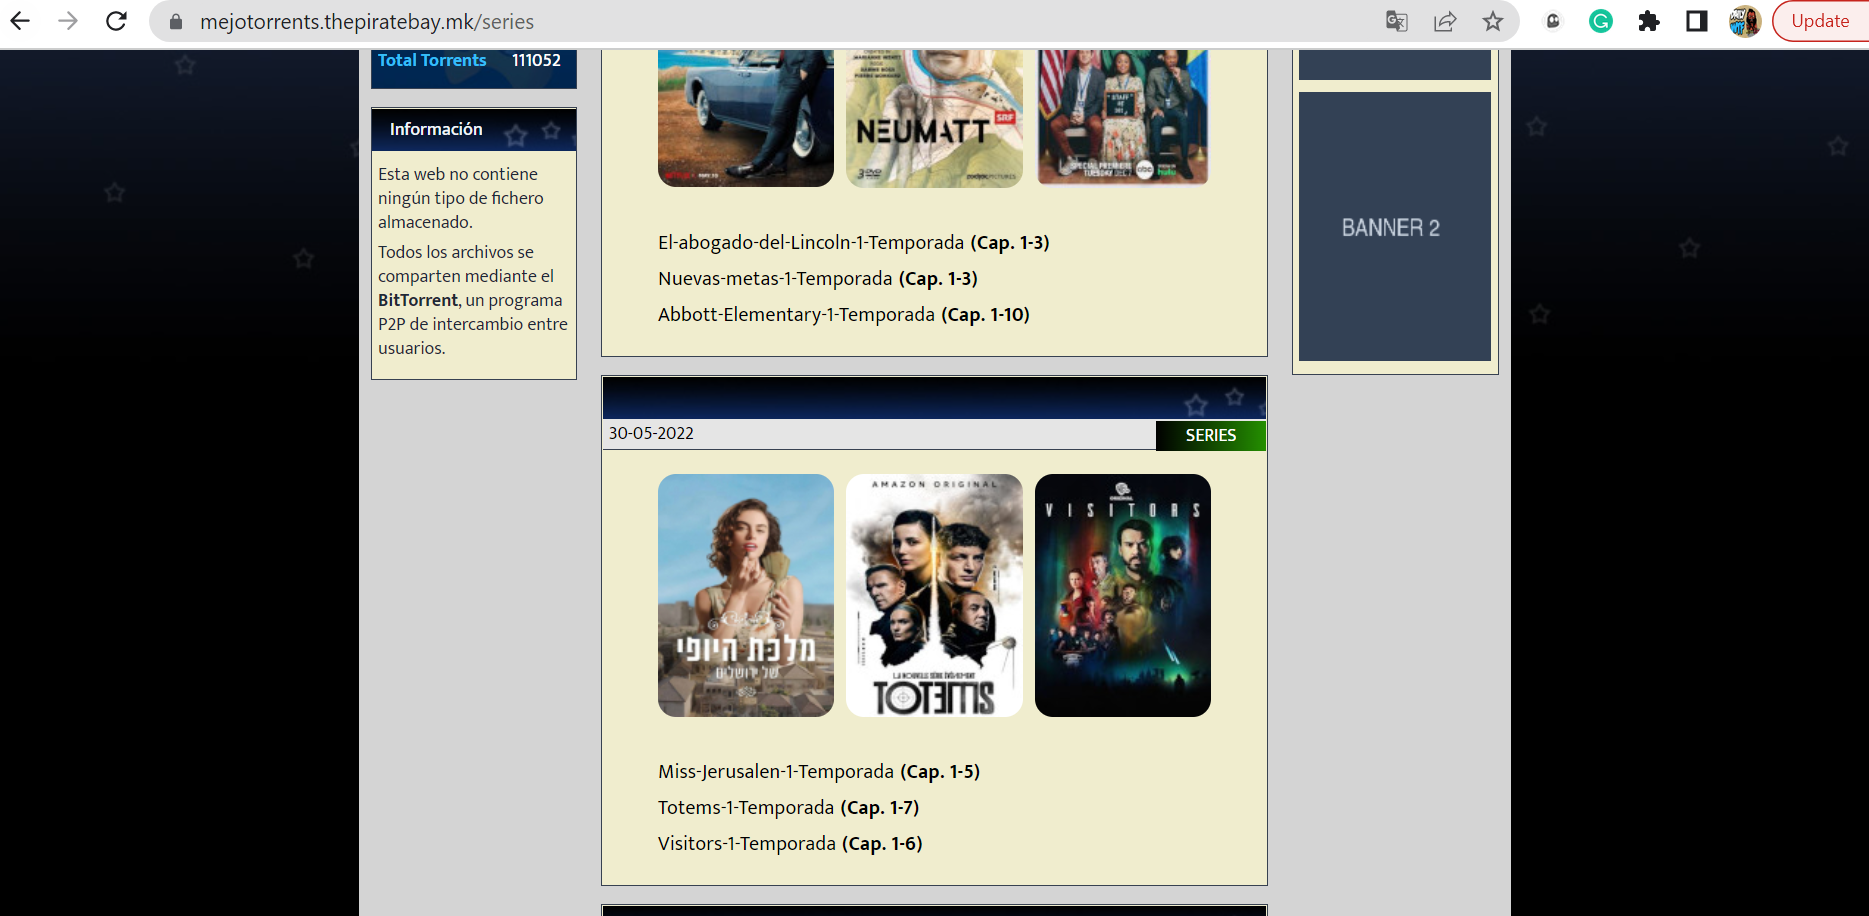Click the share icon in the toolbar
This screenshot has height=916, width=1869.
1445,21
